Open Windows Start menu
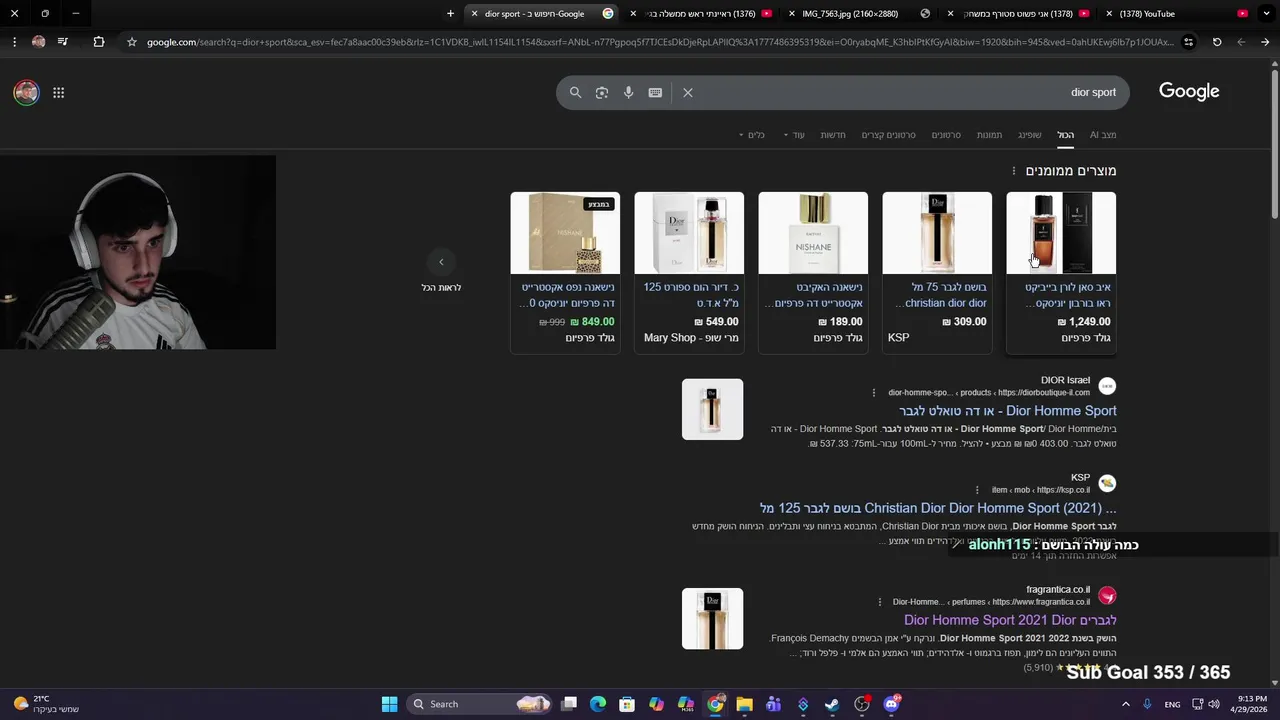Viewport: 1280px width, 720px height. coord(389,704)
